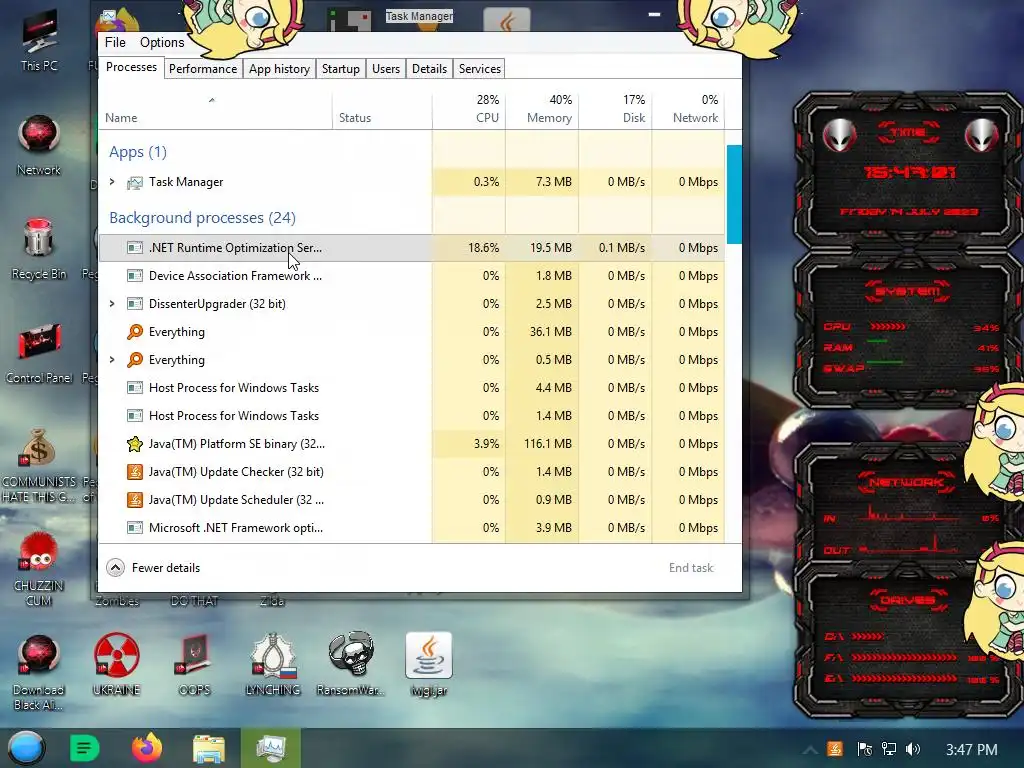Select the CHUZZIN CUM desktop icon
Viewport: 1024px width, 768px height.
click(x=39, y=569)
